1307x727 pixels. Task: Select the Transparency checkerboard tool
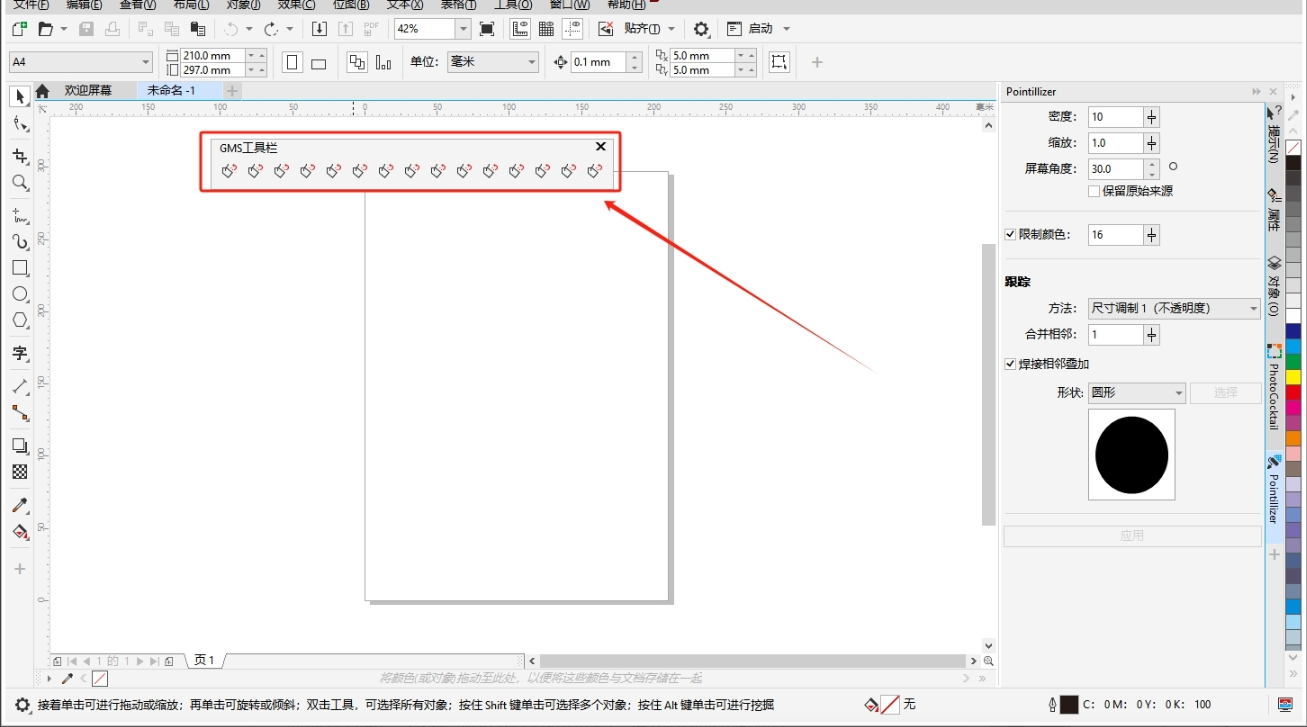(20, 471)
